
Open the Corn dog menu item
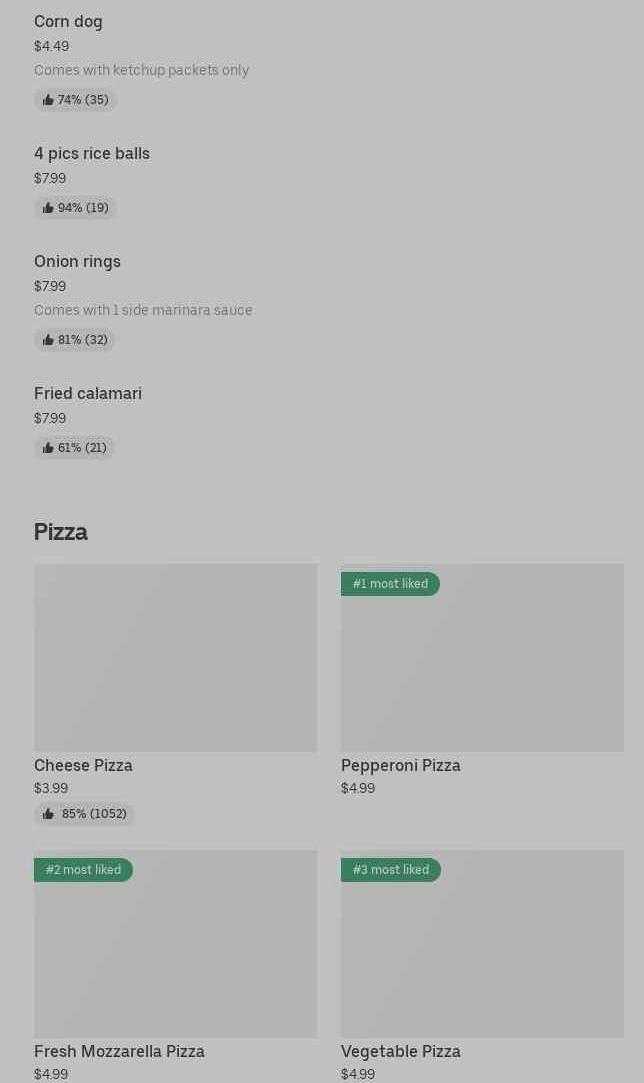68,21
